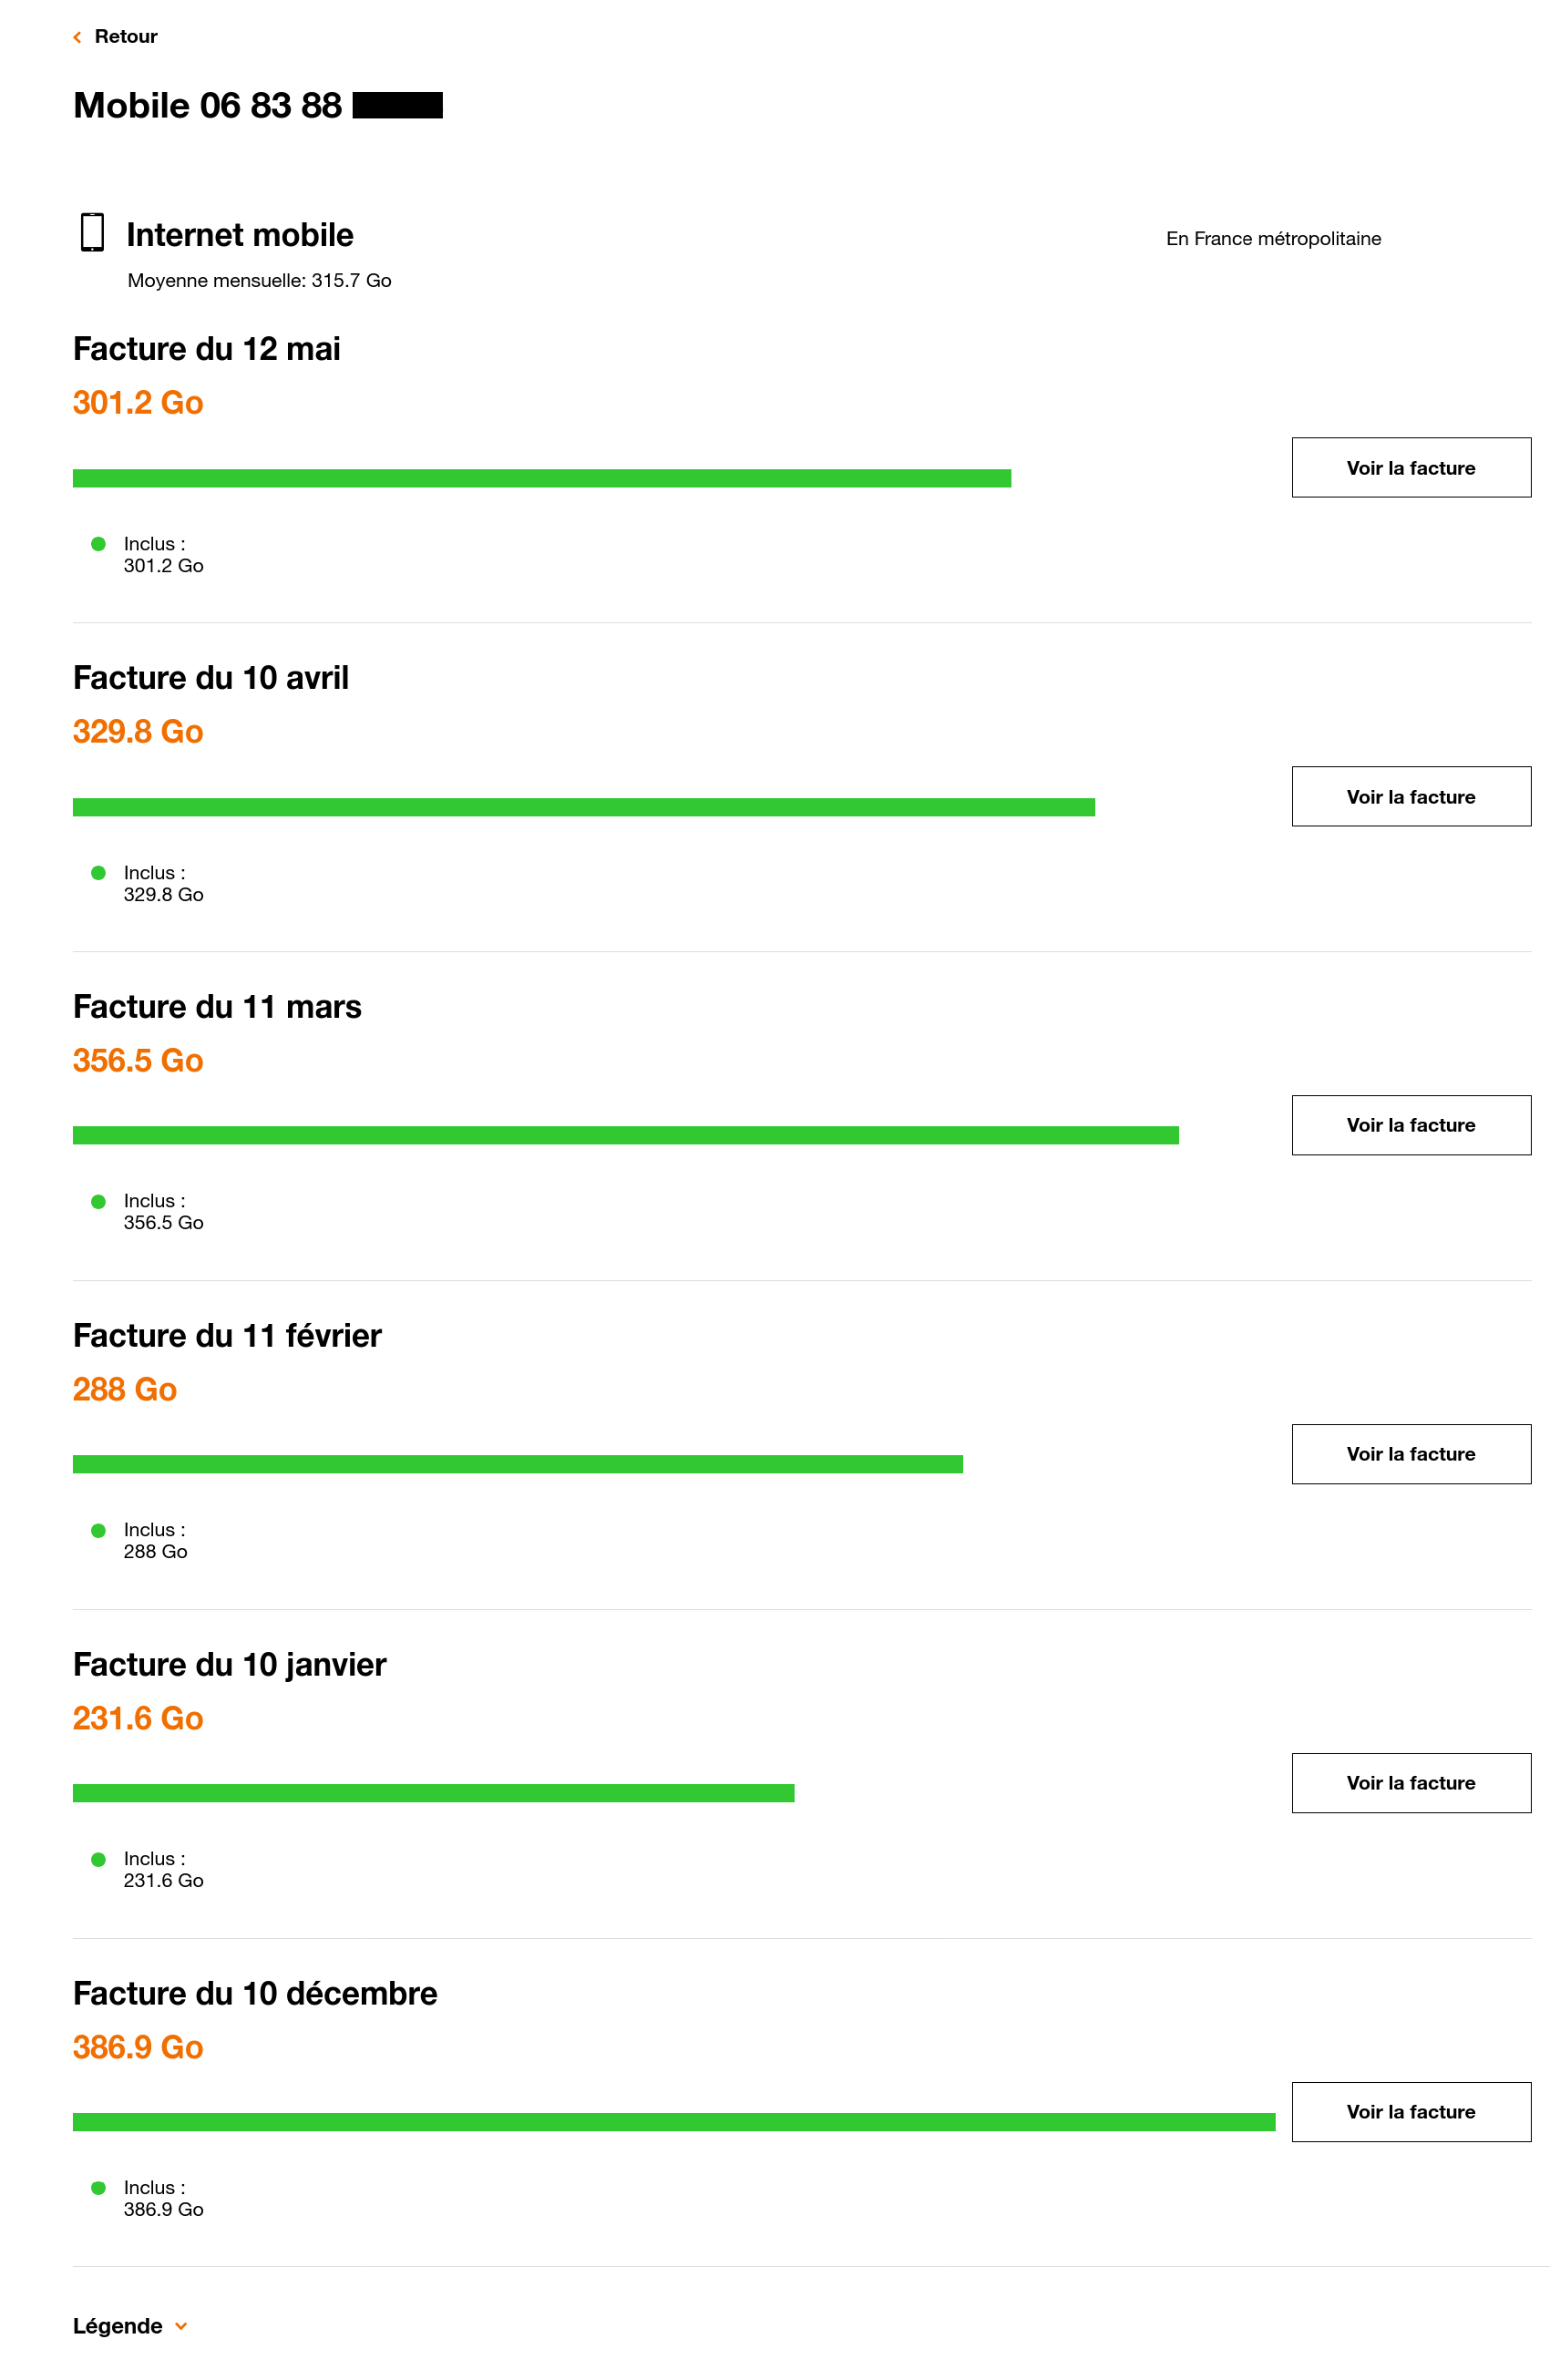The width and height of the screenshot is (1550, 2380).
Task: Click the Légende label text
Action: point(117,2326)
